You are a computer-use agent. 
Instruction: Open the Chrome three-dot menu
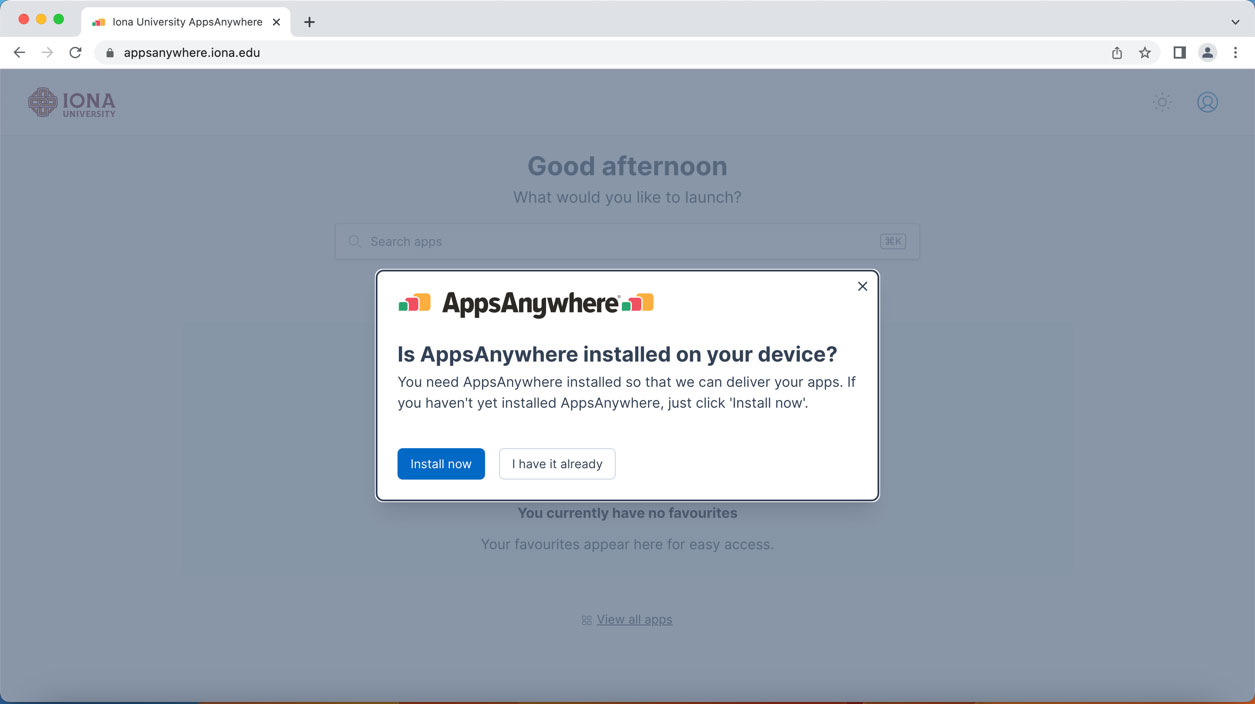1235,53
